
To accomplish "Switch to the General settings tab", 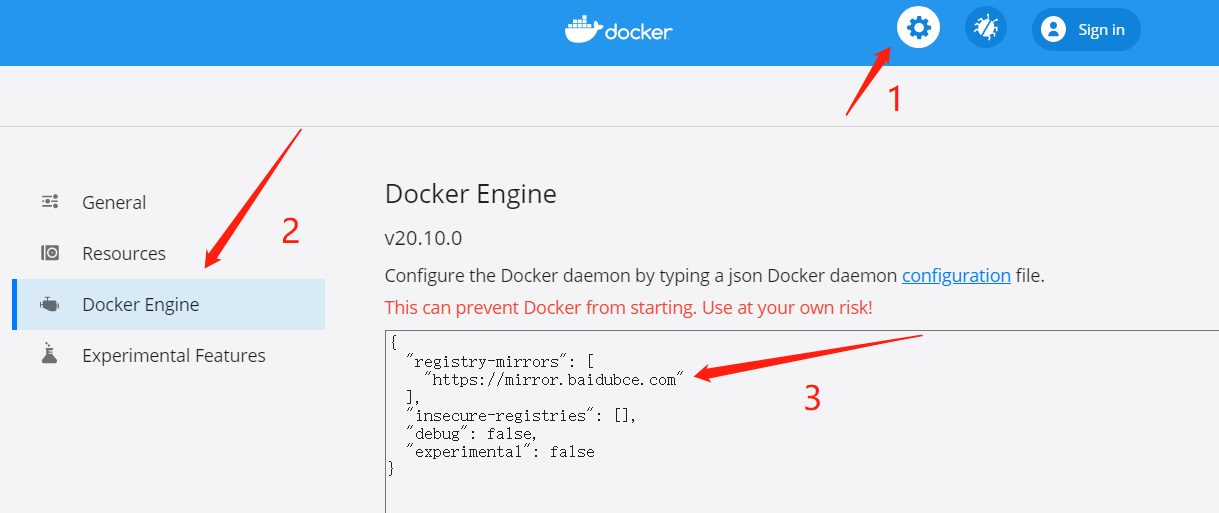I will [114, 202].
